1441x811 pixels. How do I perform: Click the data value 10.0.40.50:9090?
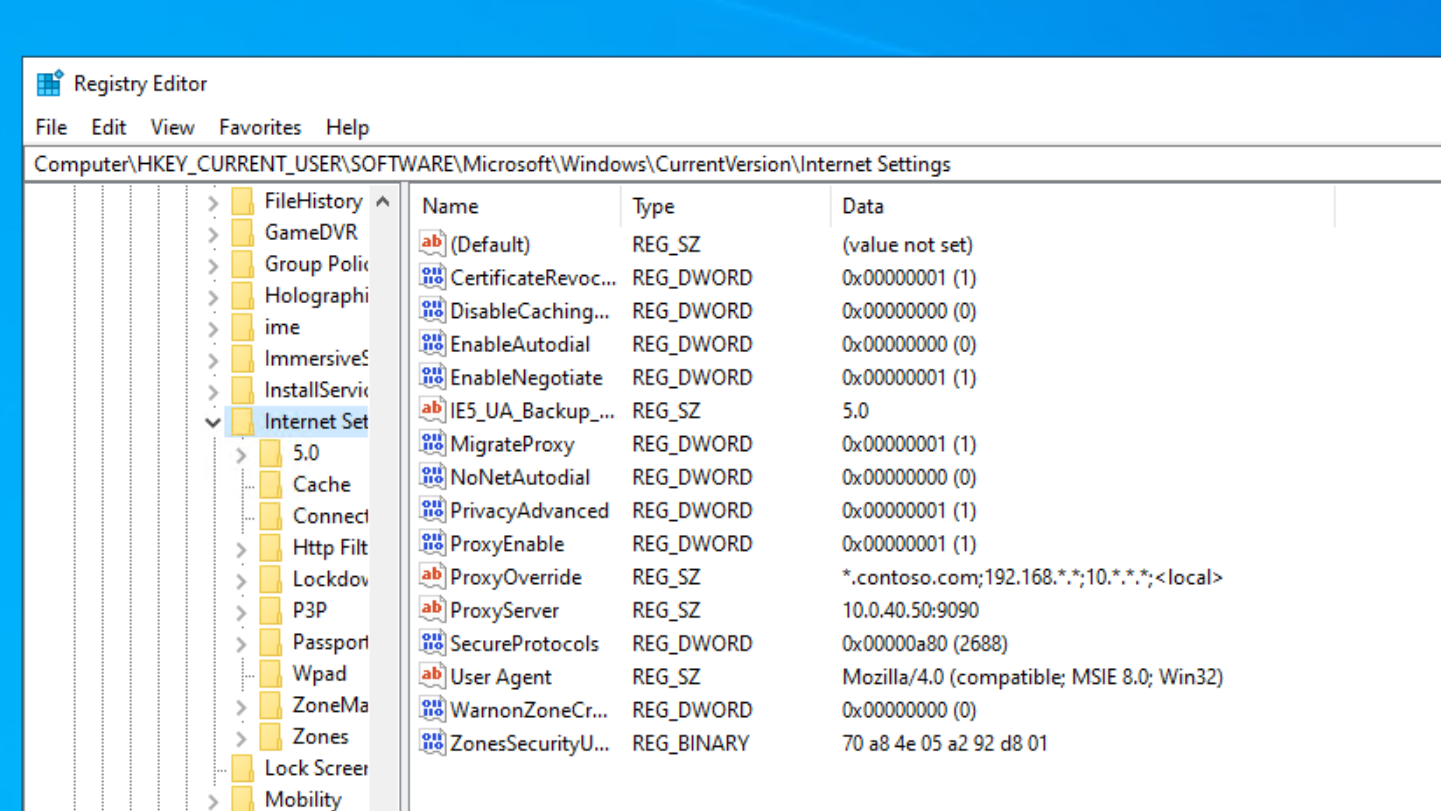coord(910,610)
